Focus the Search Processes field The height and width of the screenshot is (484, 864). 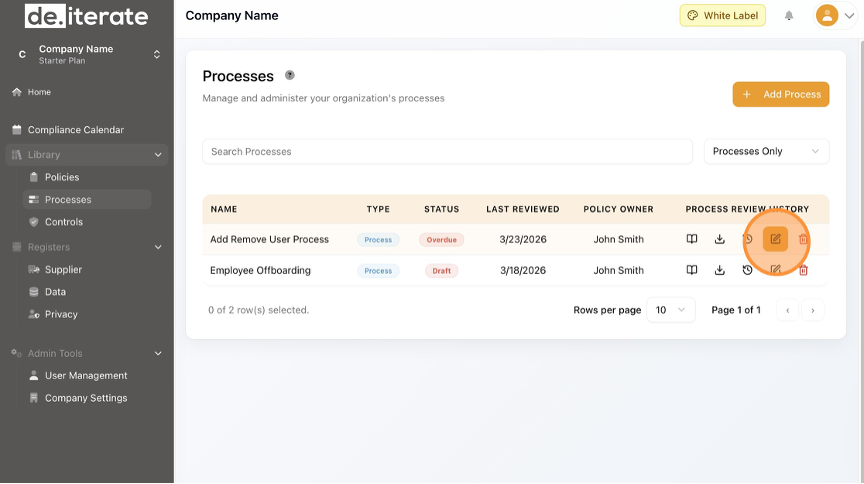pyautogui.click(x=447, y=152)
